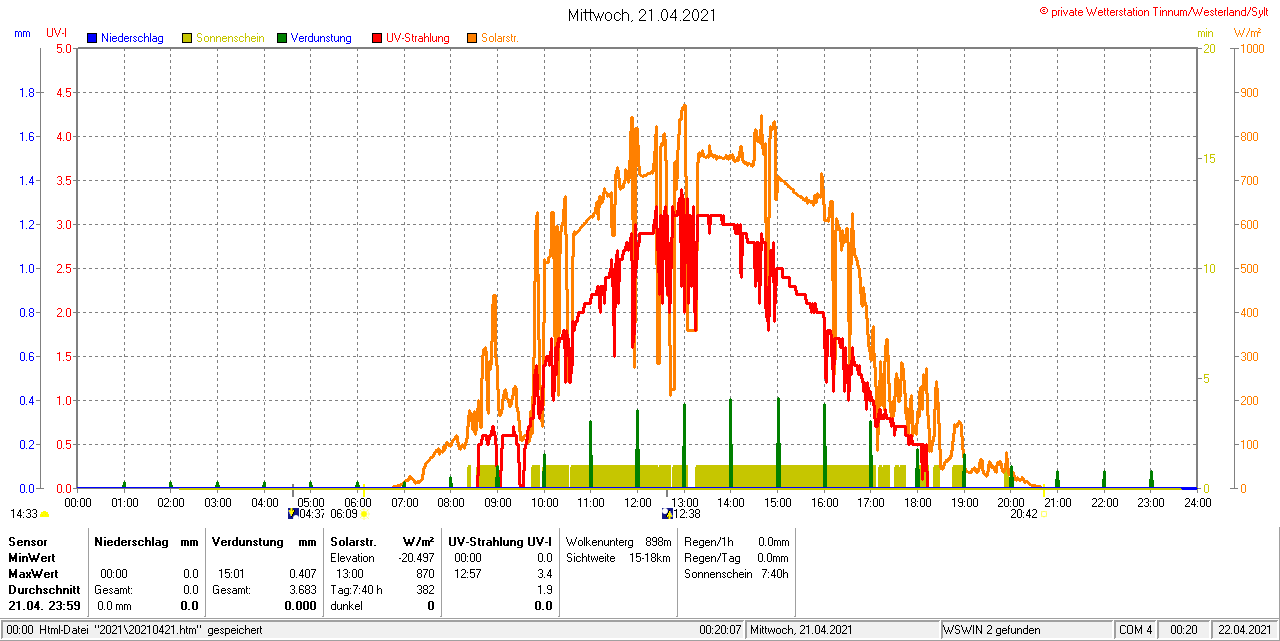Click the yellow 'min' axis unit label
The width and height of the screenshot is (1280, 641).
(x=1205, y=33)
